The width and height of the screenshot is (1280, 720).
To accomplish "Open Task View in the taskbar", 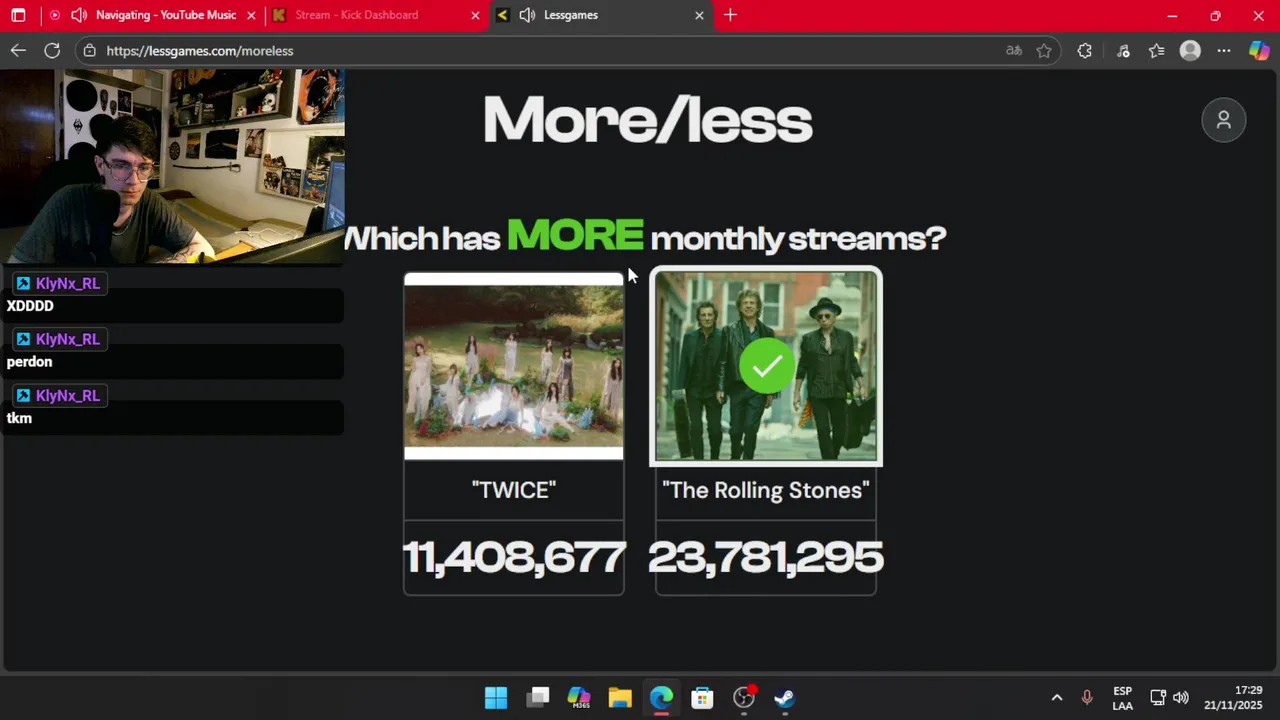I will (538, 697).
